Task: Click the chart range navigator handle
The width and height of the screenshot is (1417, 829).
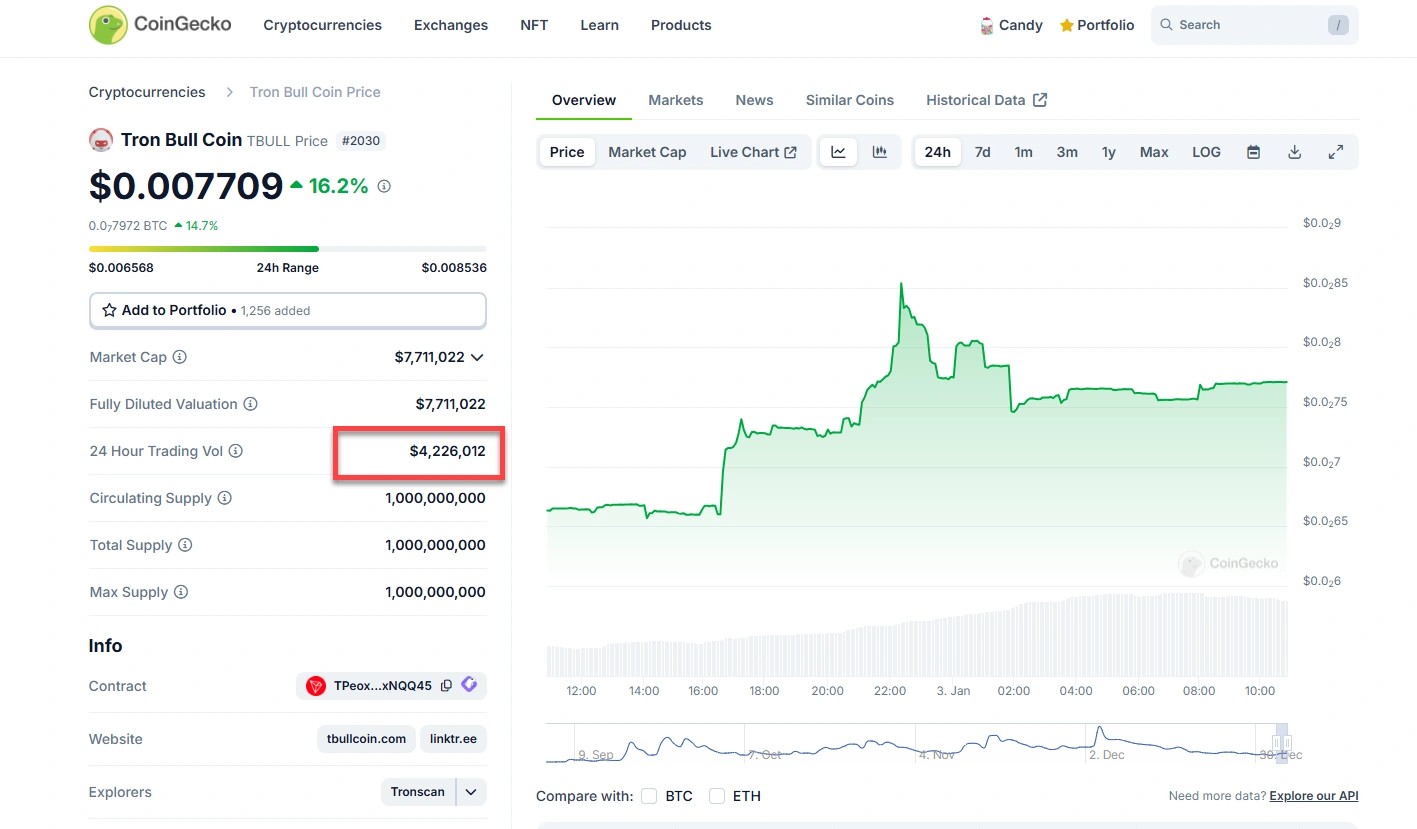Action: coord(1282,743)
